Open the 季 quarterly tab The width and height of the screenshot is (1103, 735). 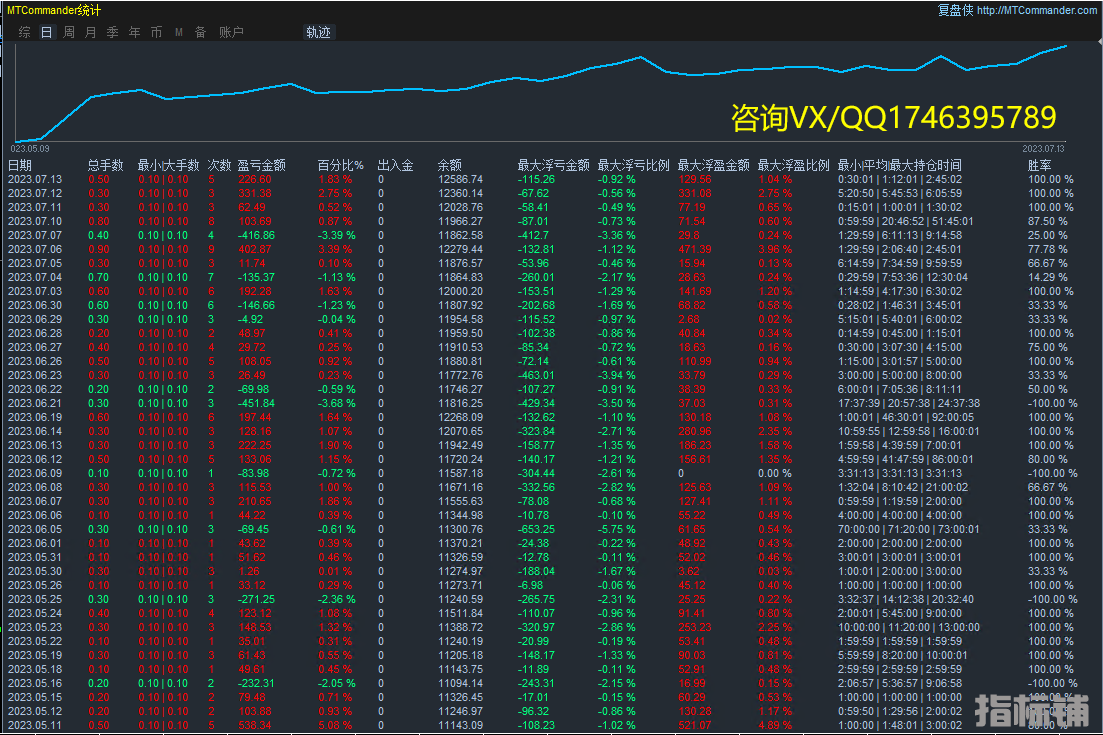tap(113, 32)
